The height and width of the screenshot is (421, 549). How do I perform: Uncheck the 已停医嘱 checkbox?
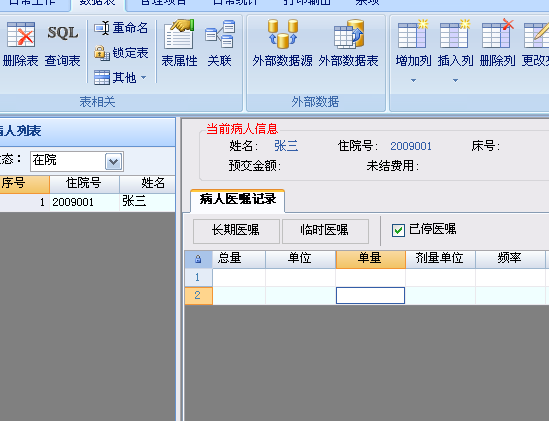click(x=398, y=230)
